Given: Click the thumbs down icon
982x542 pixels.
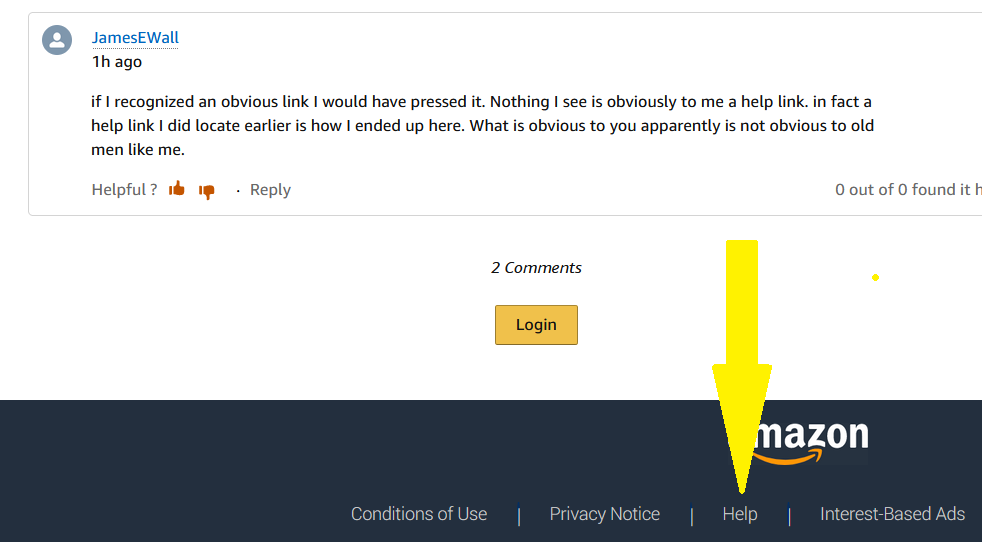Looking at the screenshot, I should tap(207, 191).
